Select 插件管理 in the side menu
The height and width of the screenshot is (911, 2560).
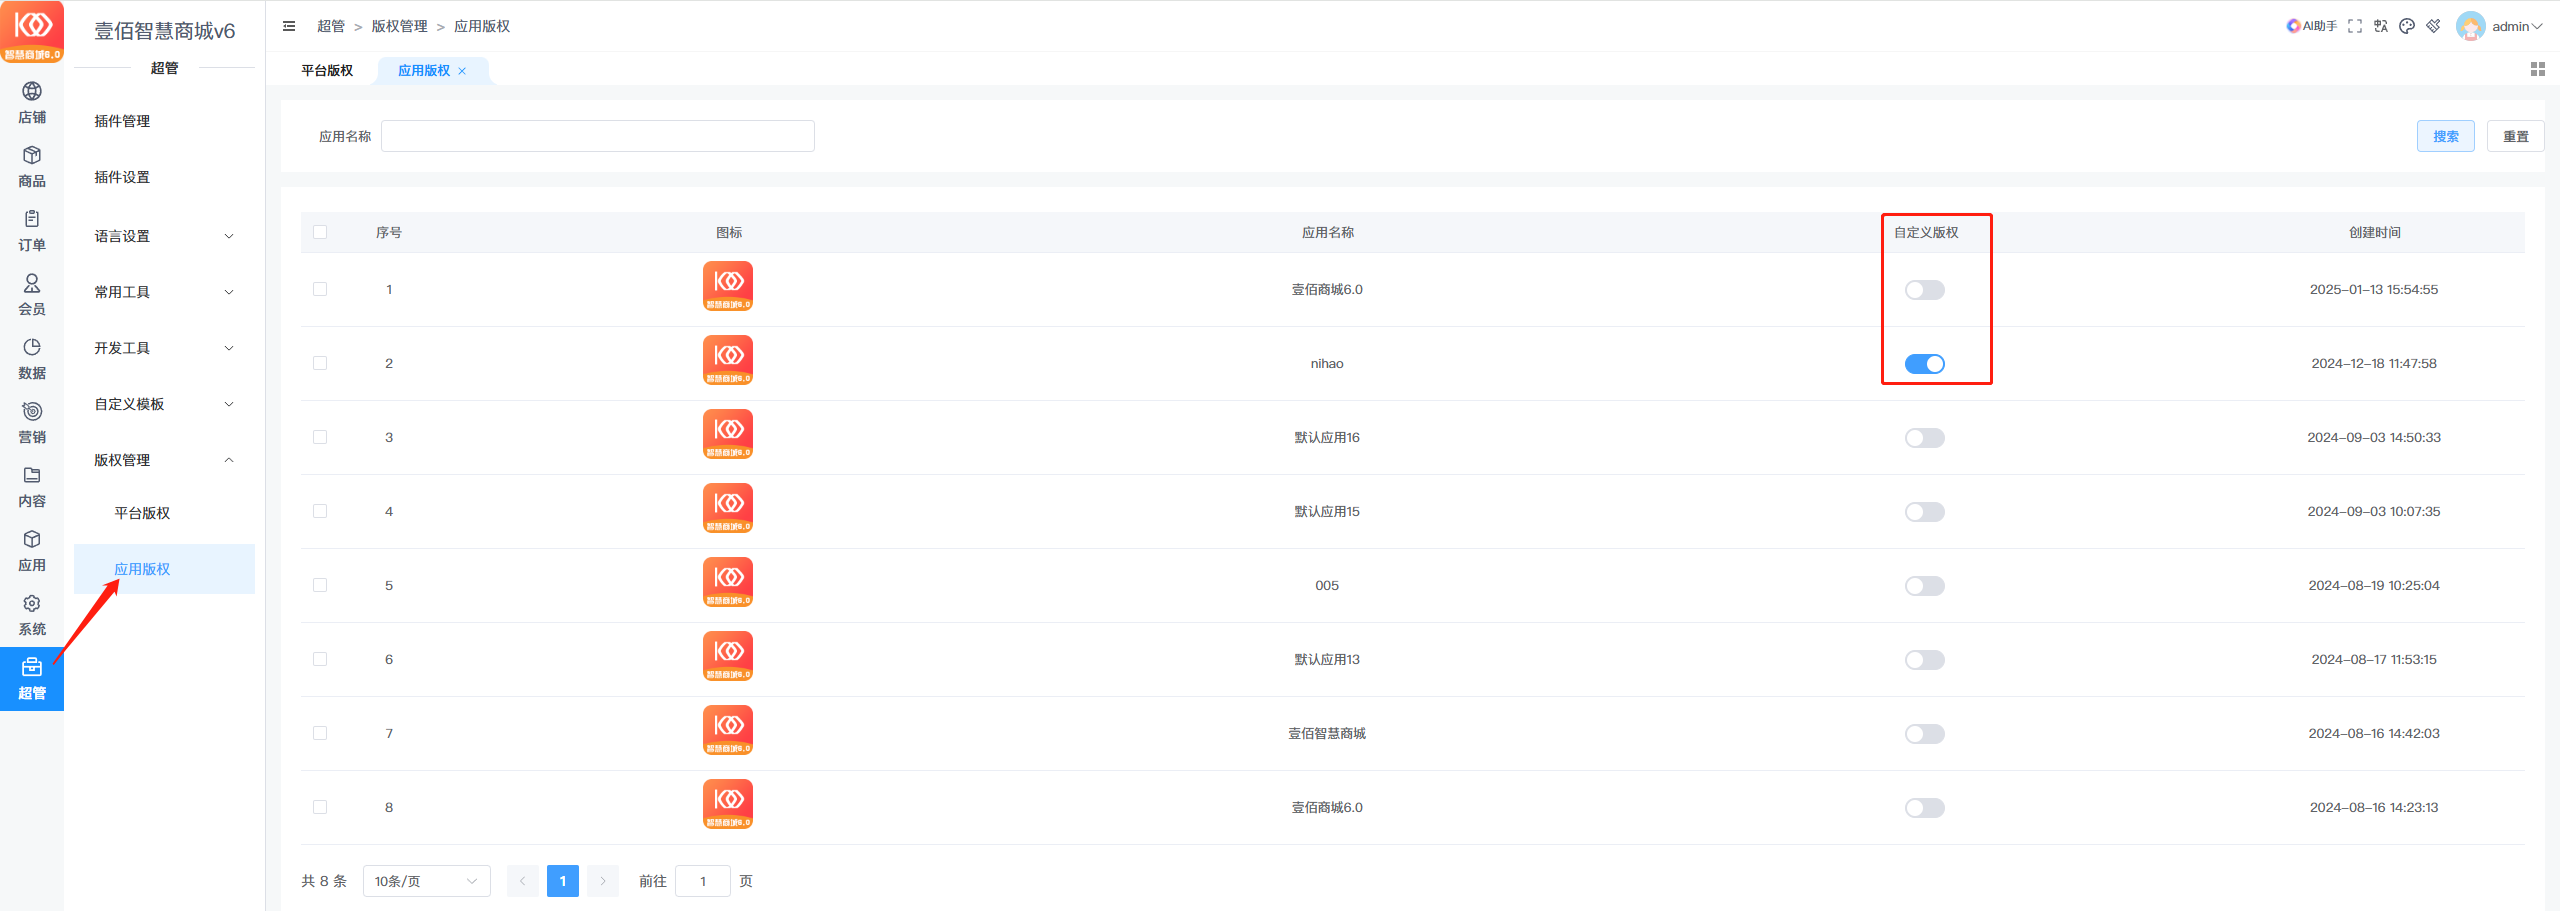(122, 121)
